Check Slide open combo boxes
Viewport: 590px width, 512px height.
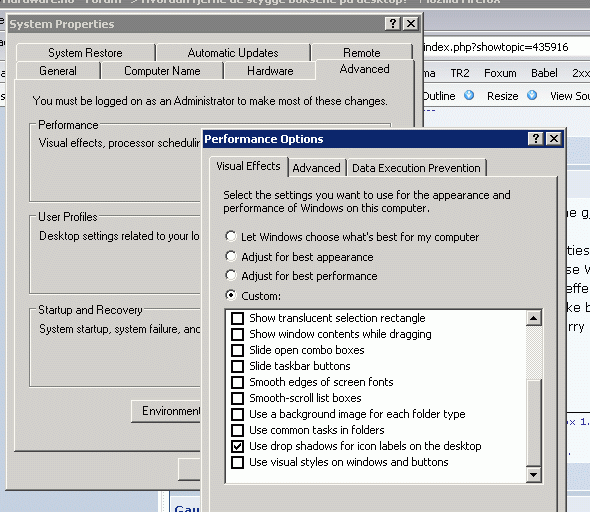click(237, 350)
